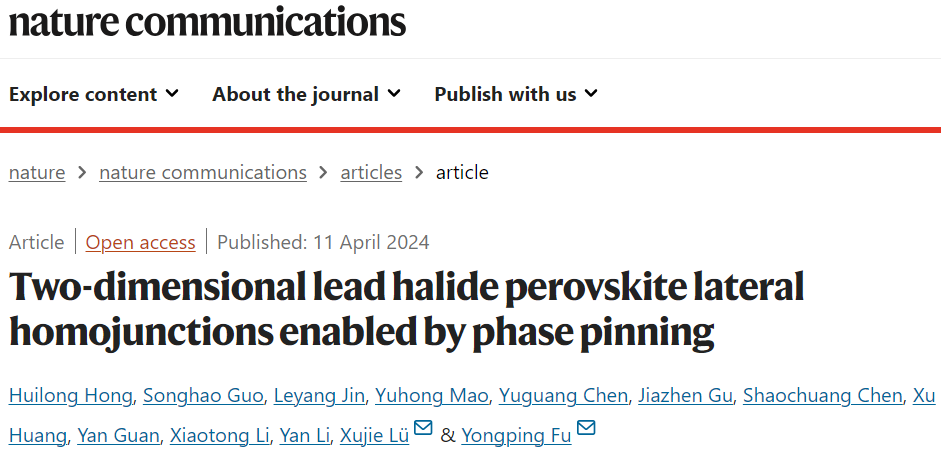This screenshot has width=941, height=452.
Task: Open author Songhao Guo's details
Action: 203,396
